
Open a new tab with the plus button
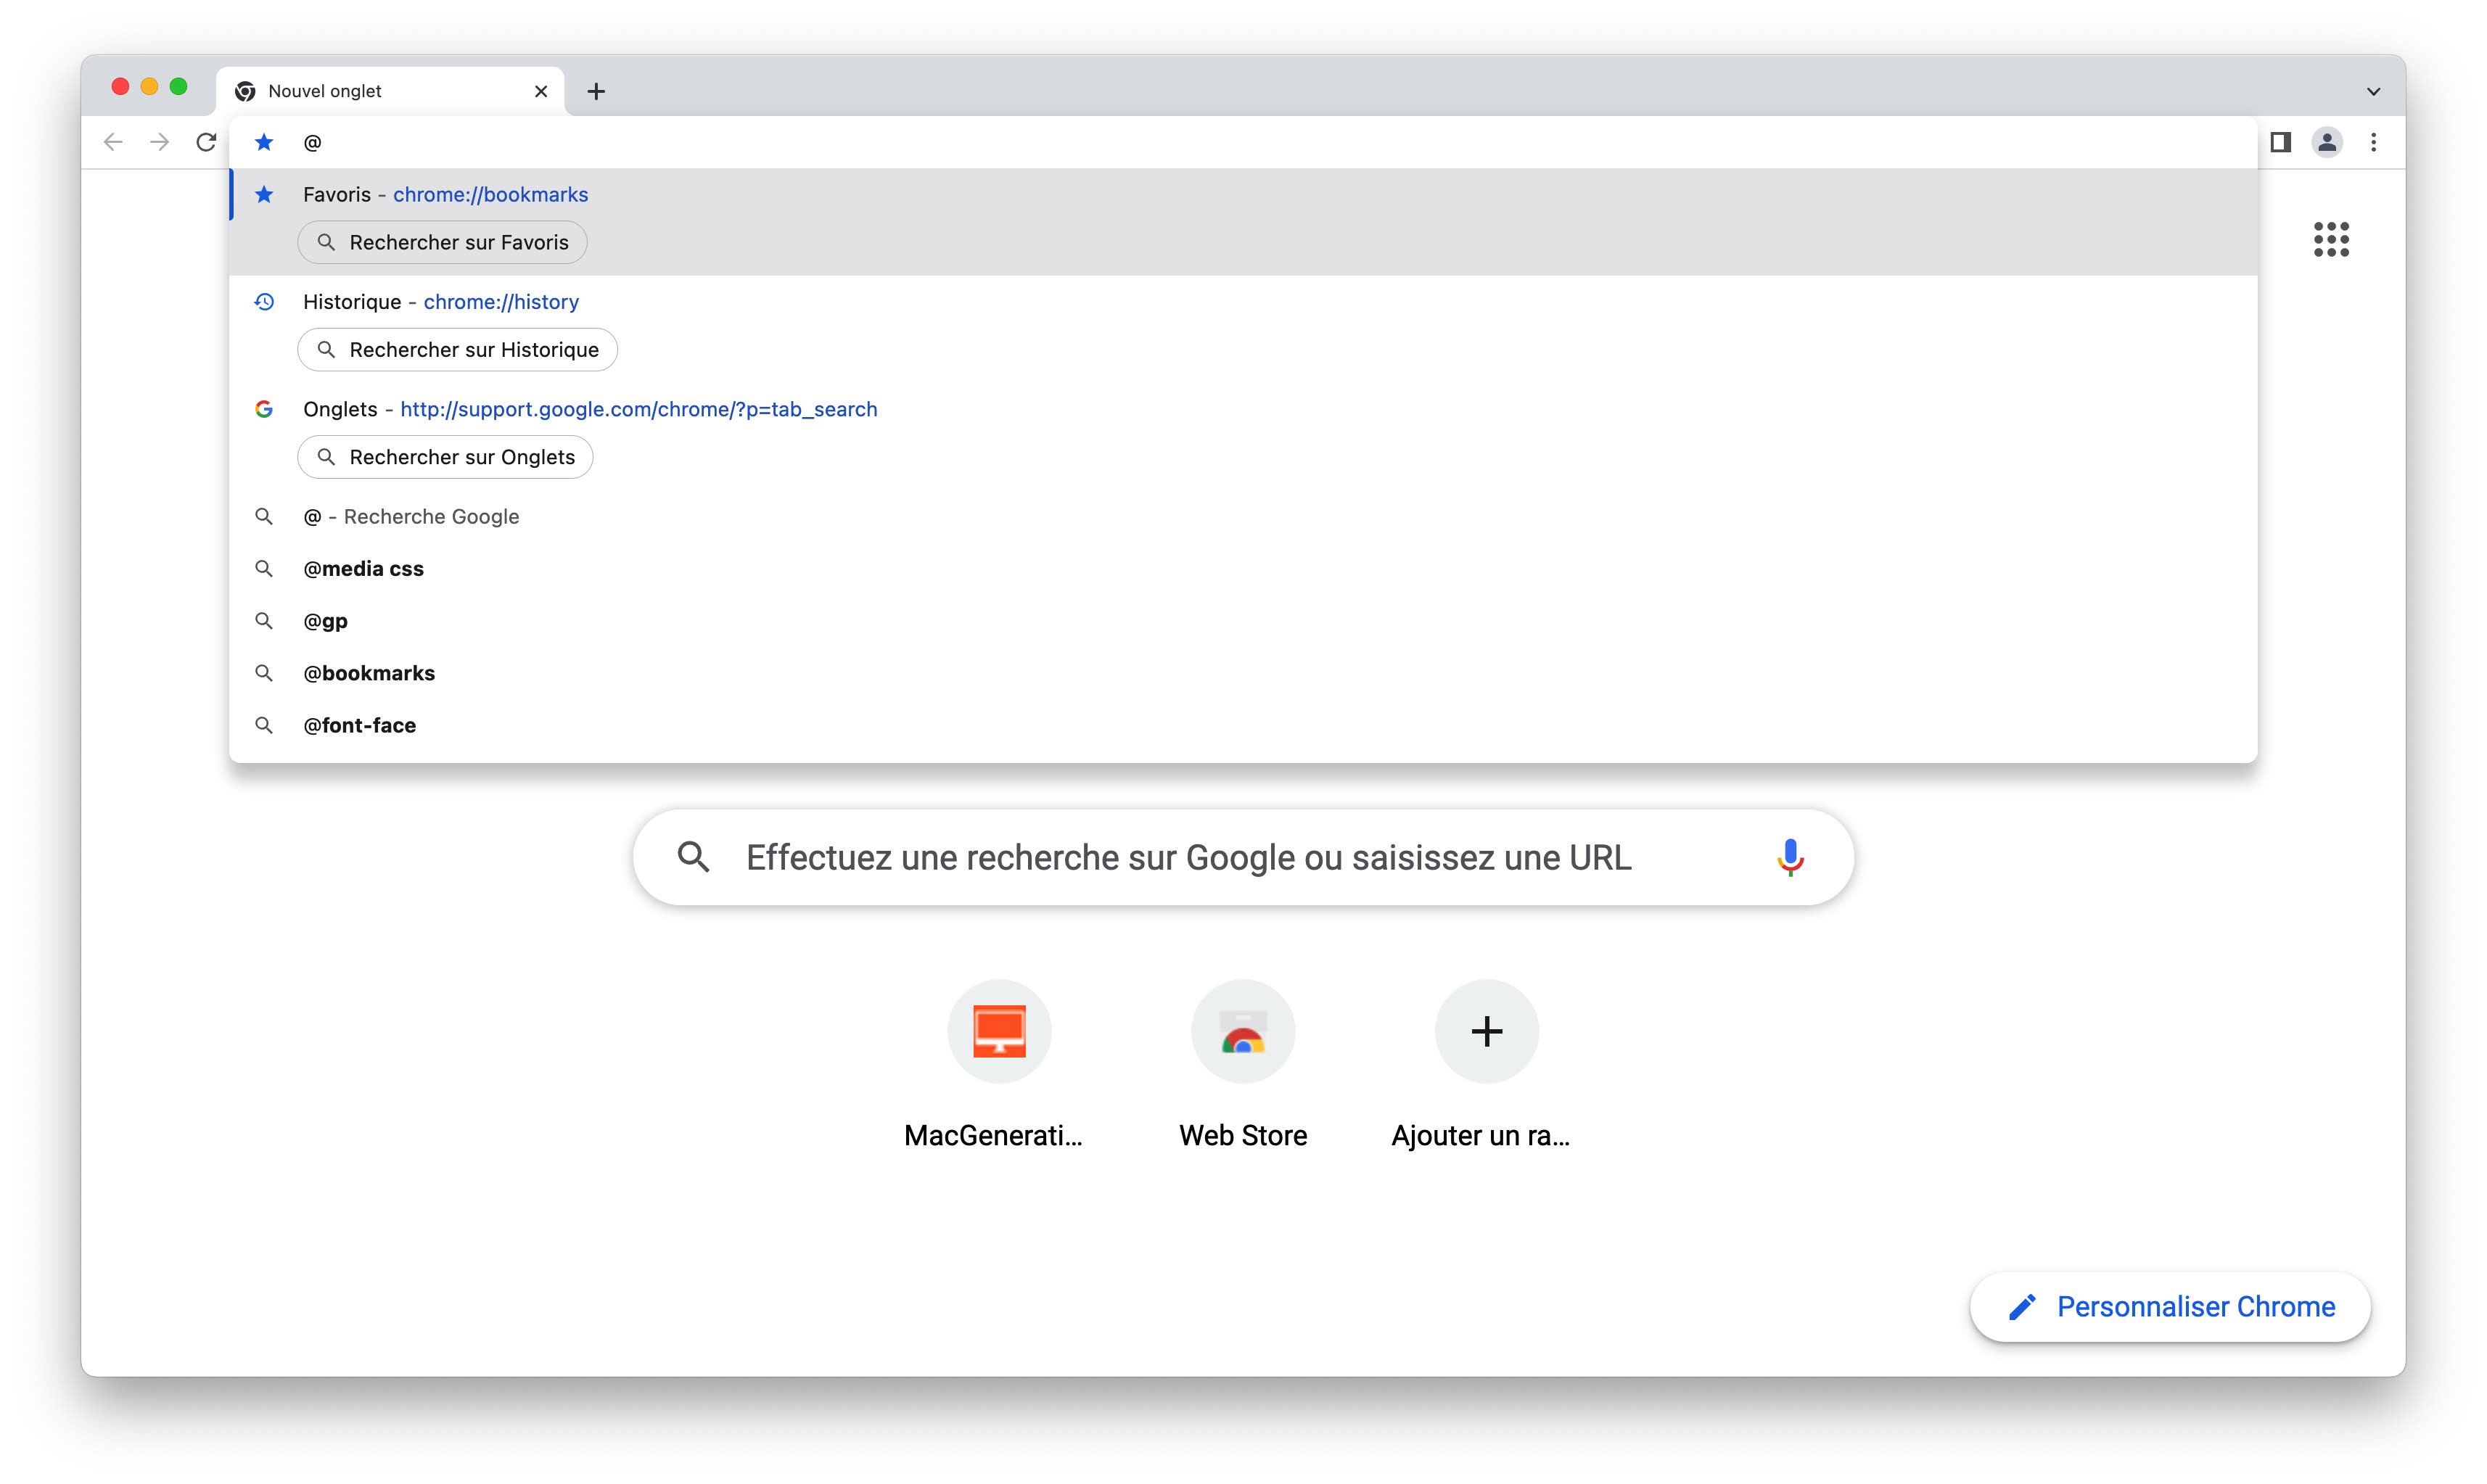pos(596,91)
